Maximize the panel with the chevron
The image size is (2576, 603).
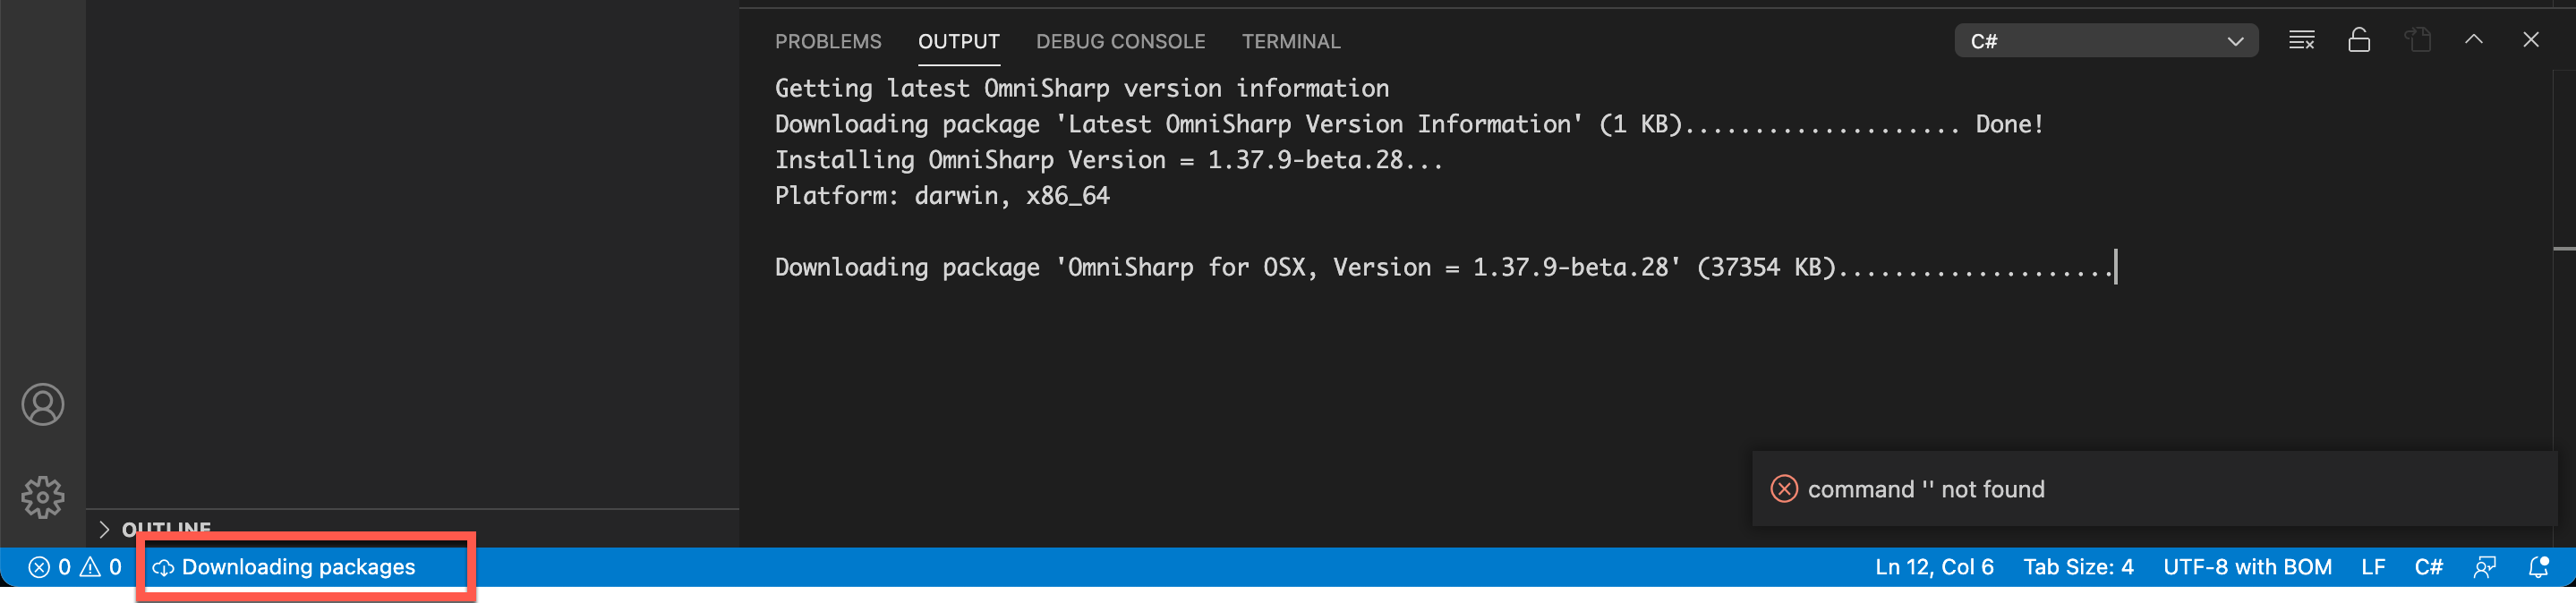coord(2473,40)
